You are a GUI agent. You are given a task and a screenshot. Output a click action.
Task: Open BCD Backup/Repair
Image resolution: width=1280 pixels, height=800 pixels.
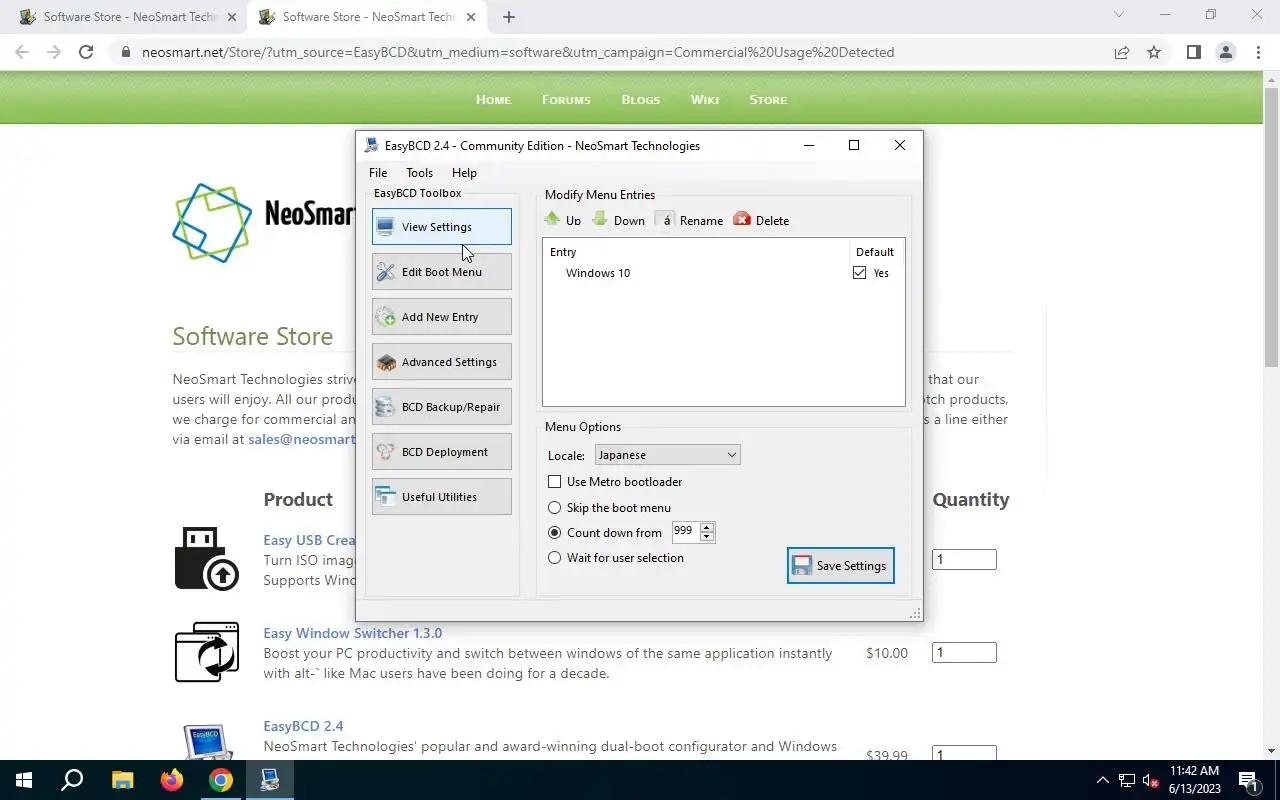pyautogui.click(x=441, y=406)
